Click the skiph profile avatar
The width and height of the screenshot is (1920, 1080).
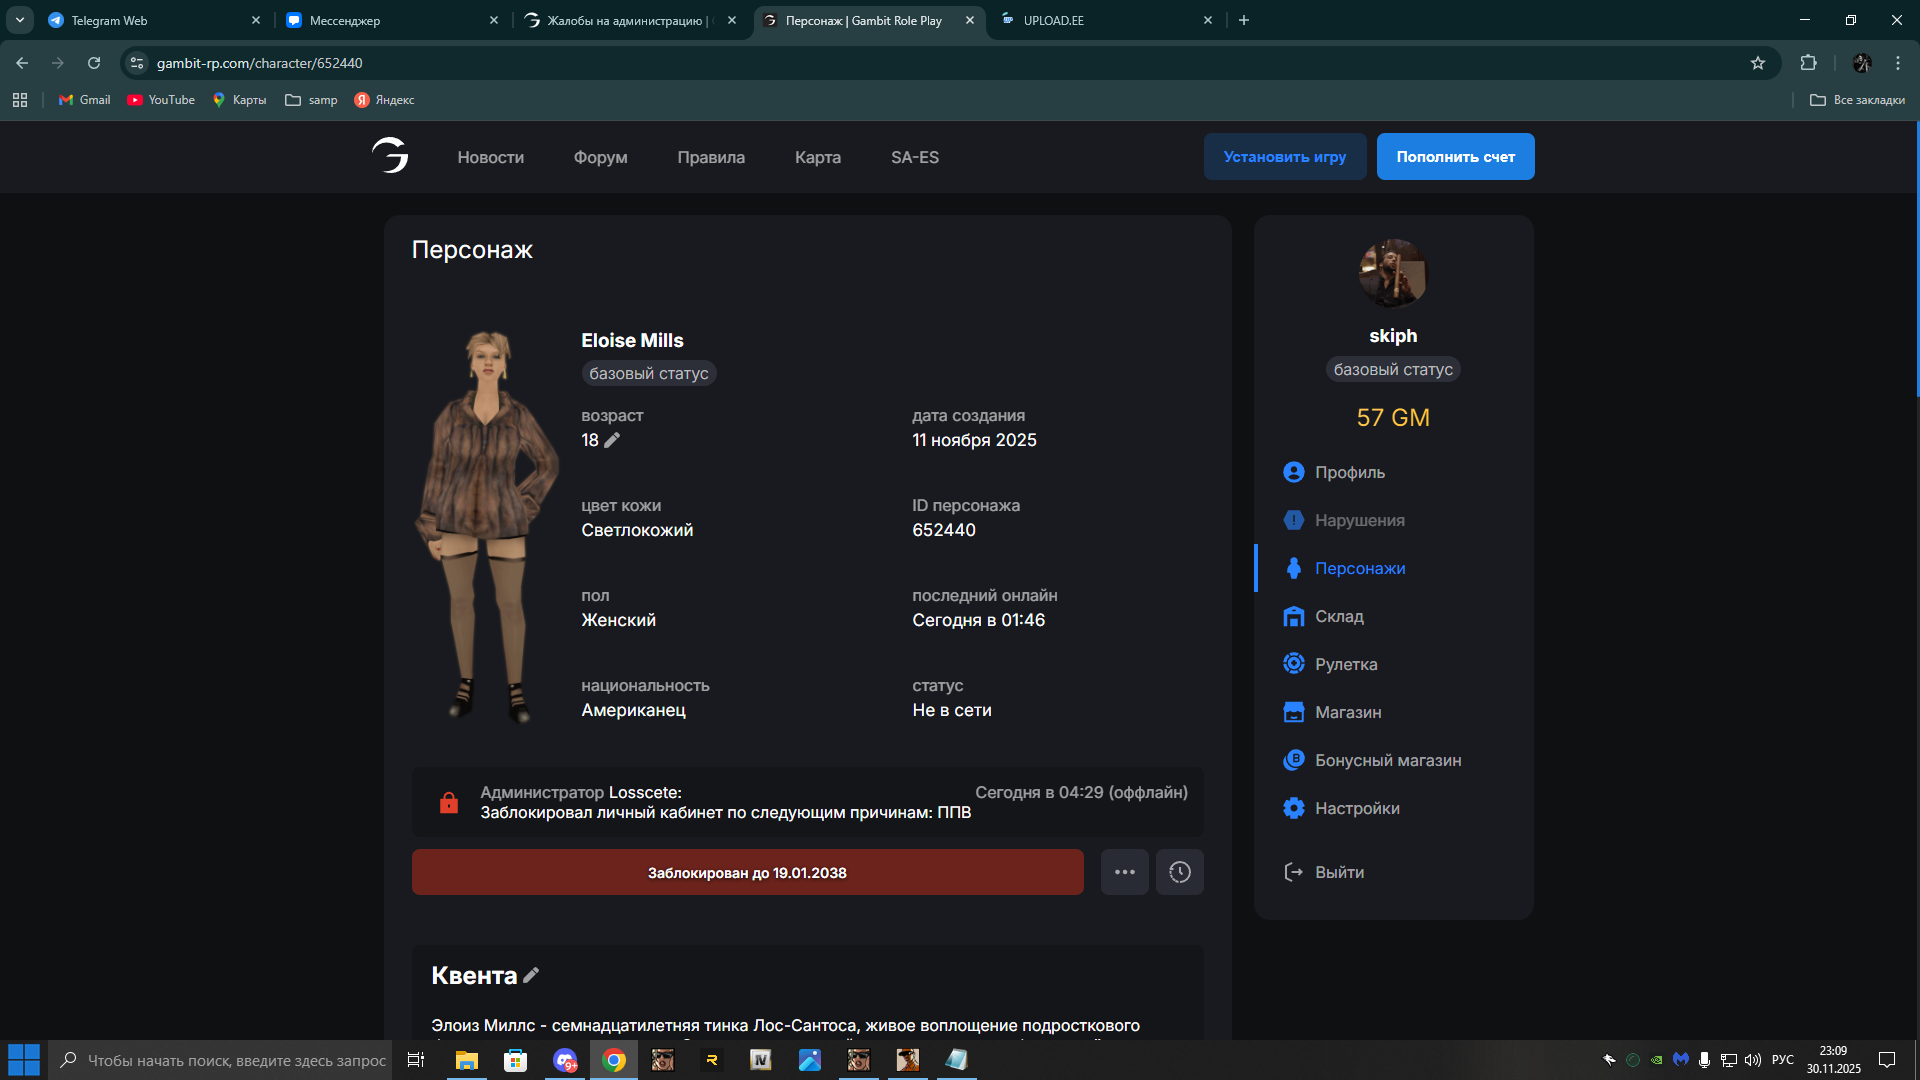coord(1392,272)
